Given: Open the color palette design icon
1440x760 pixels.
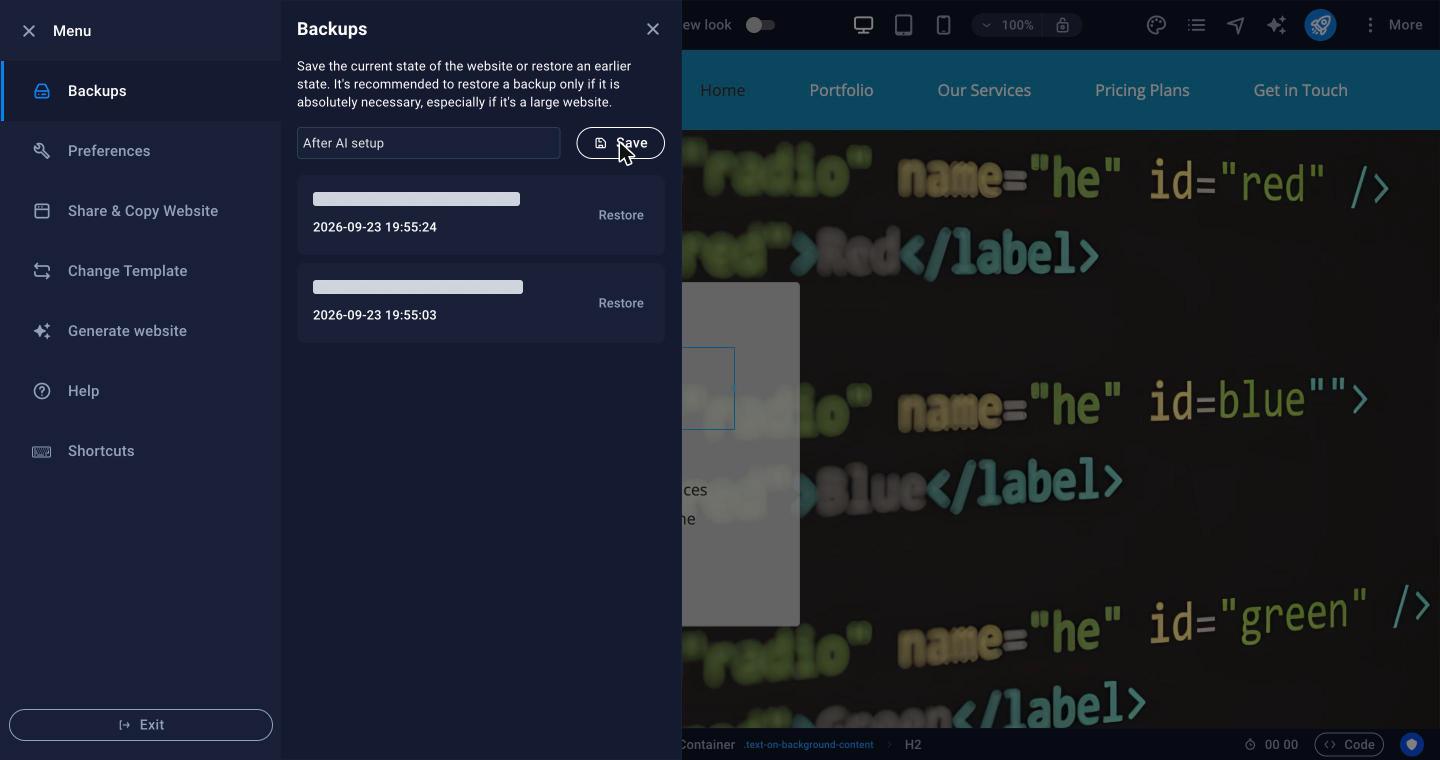Looking at the screenshot, I should [1156, 25].
